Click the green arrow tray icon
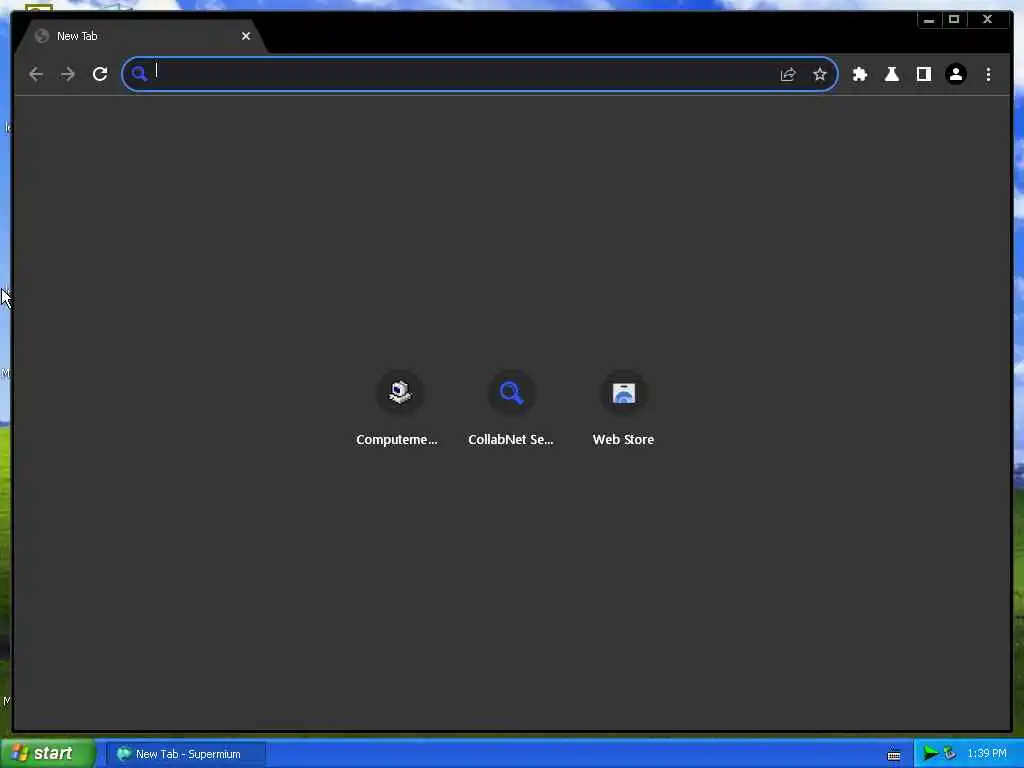1024x768 pixels. 930,754
